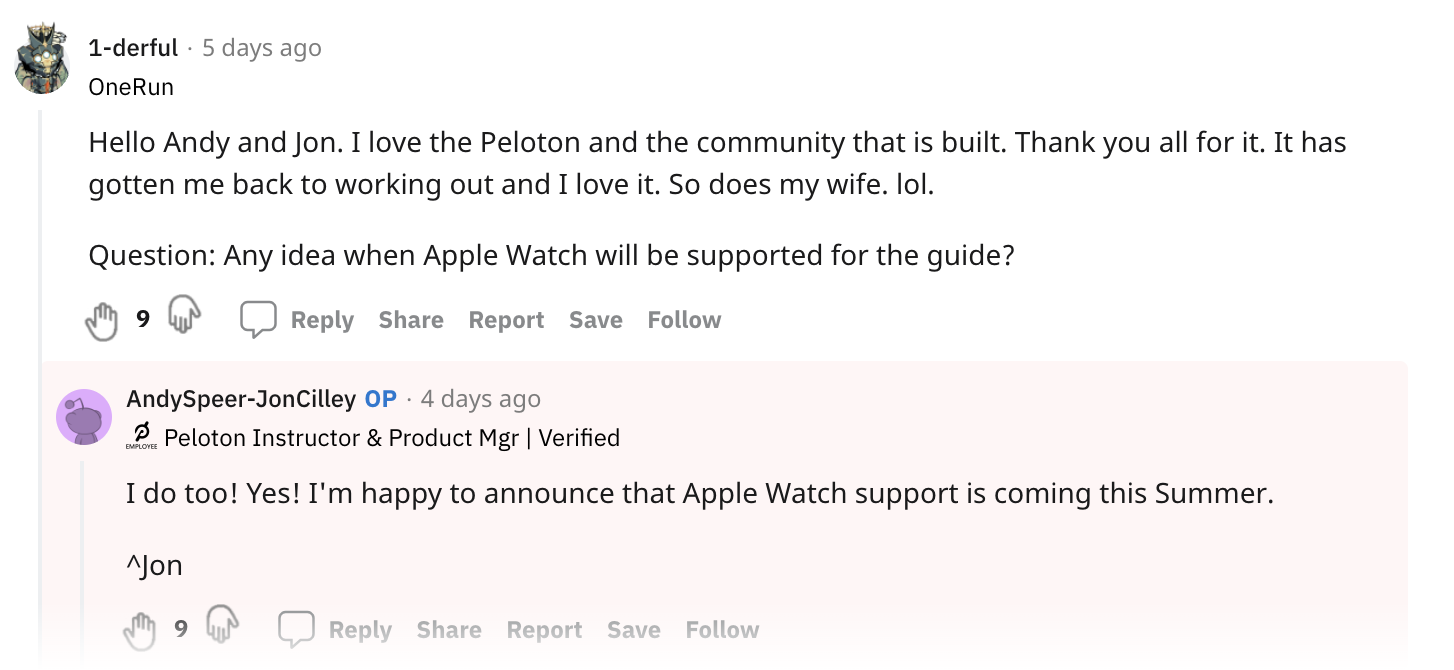Screen dimensions: 1454x670
Task: Open AndySpeer-JonCilley's avatar
Action: [x=85, y=417]
